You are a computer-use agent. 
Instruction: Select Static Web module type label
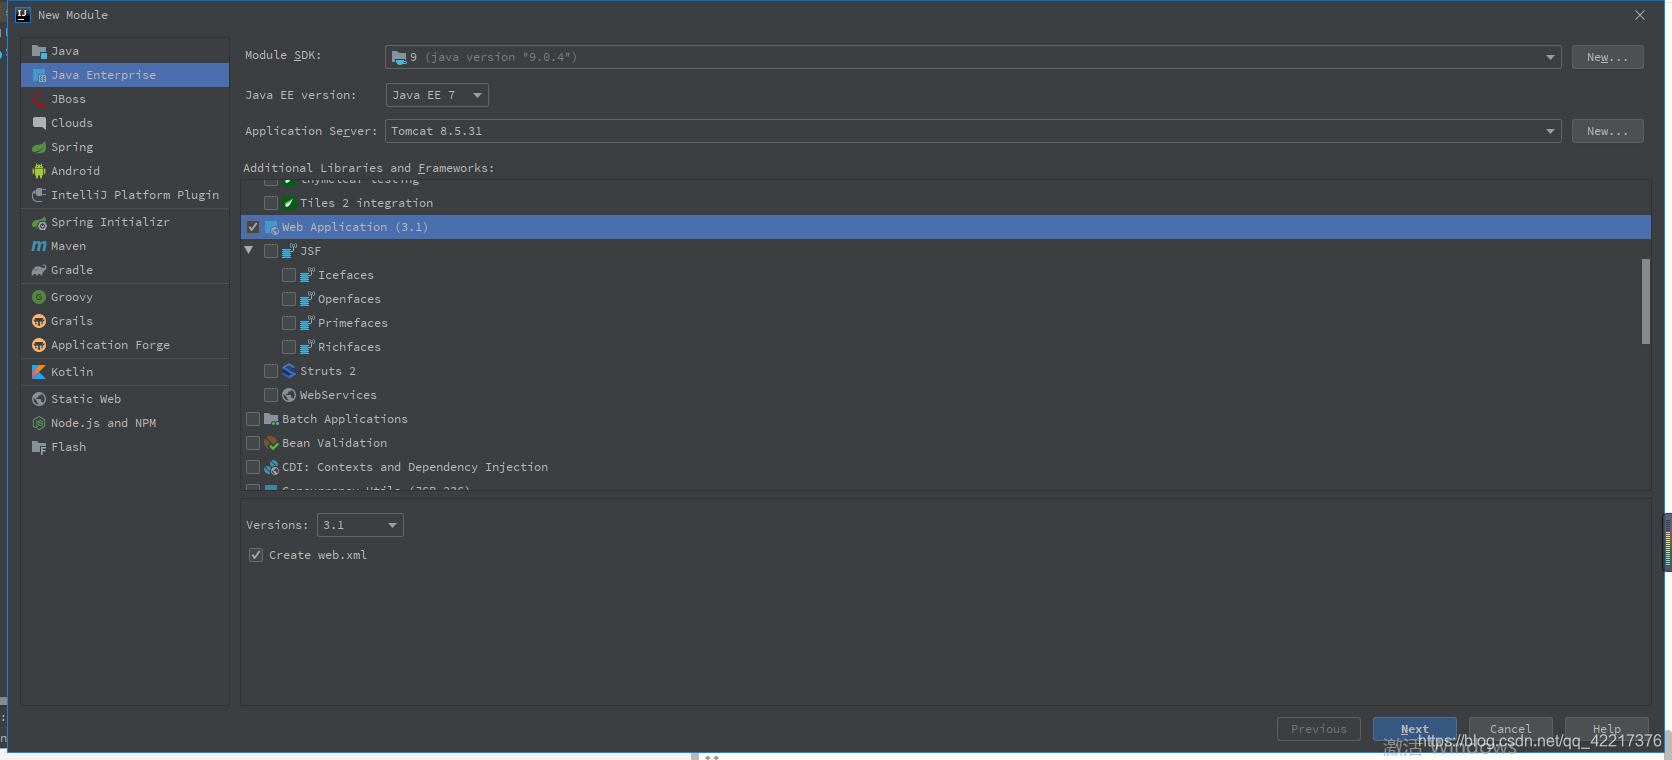tap(86, 399)
